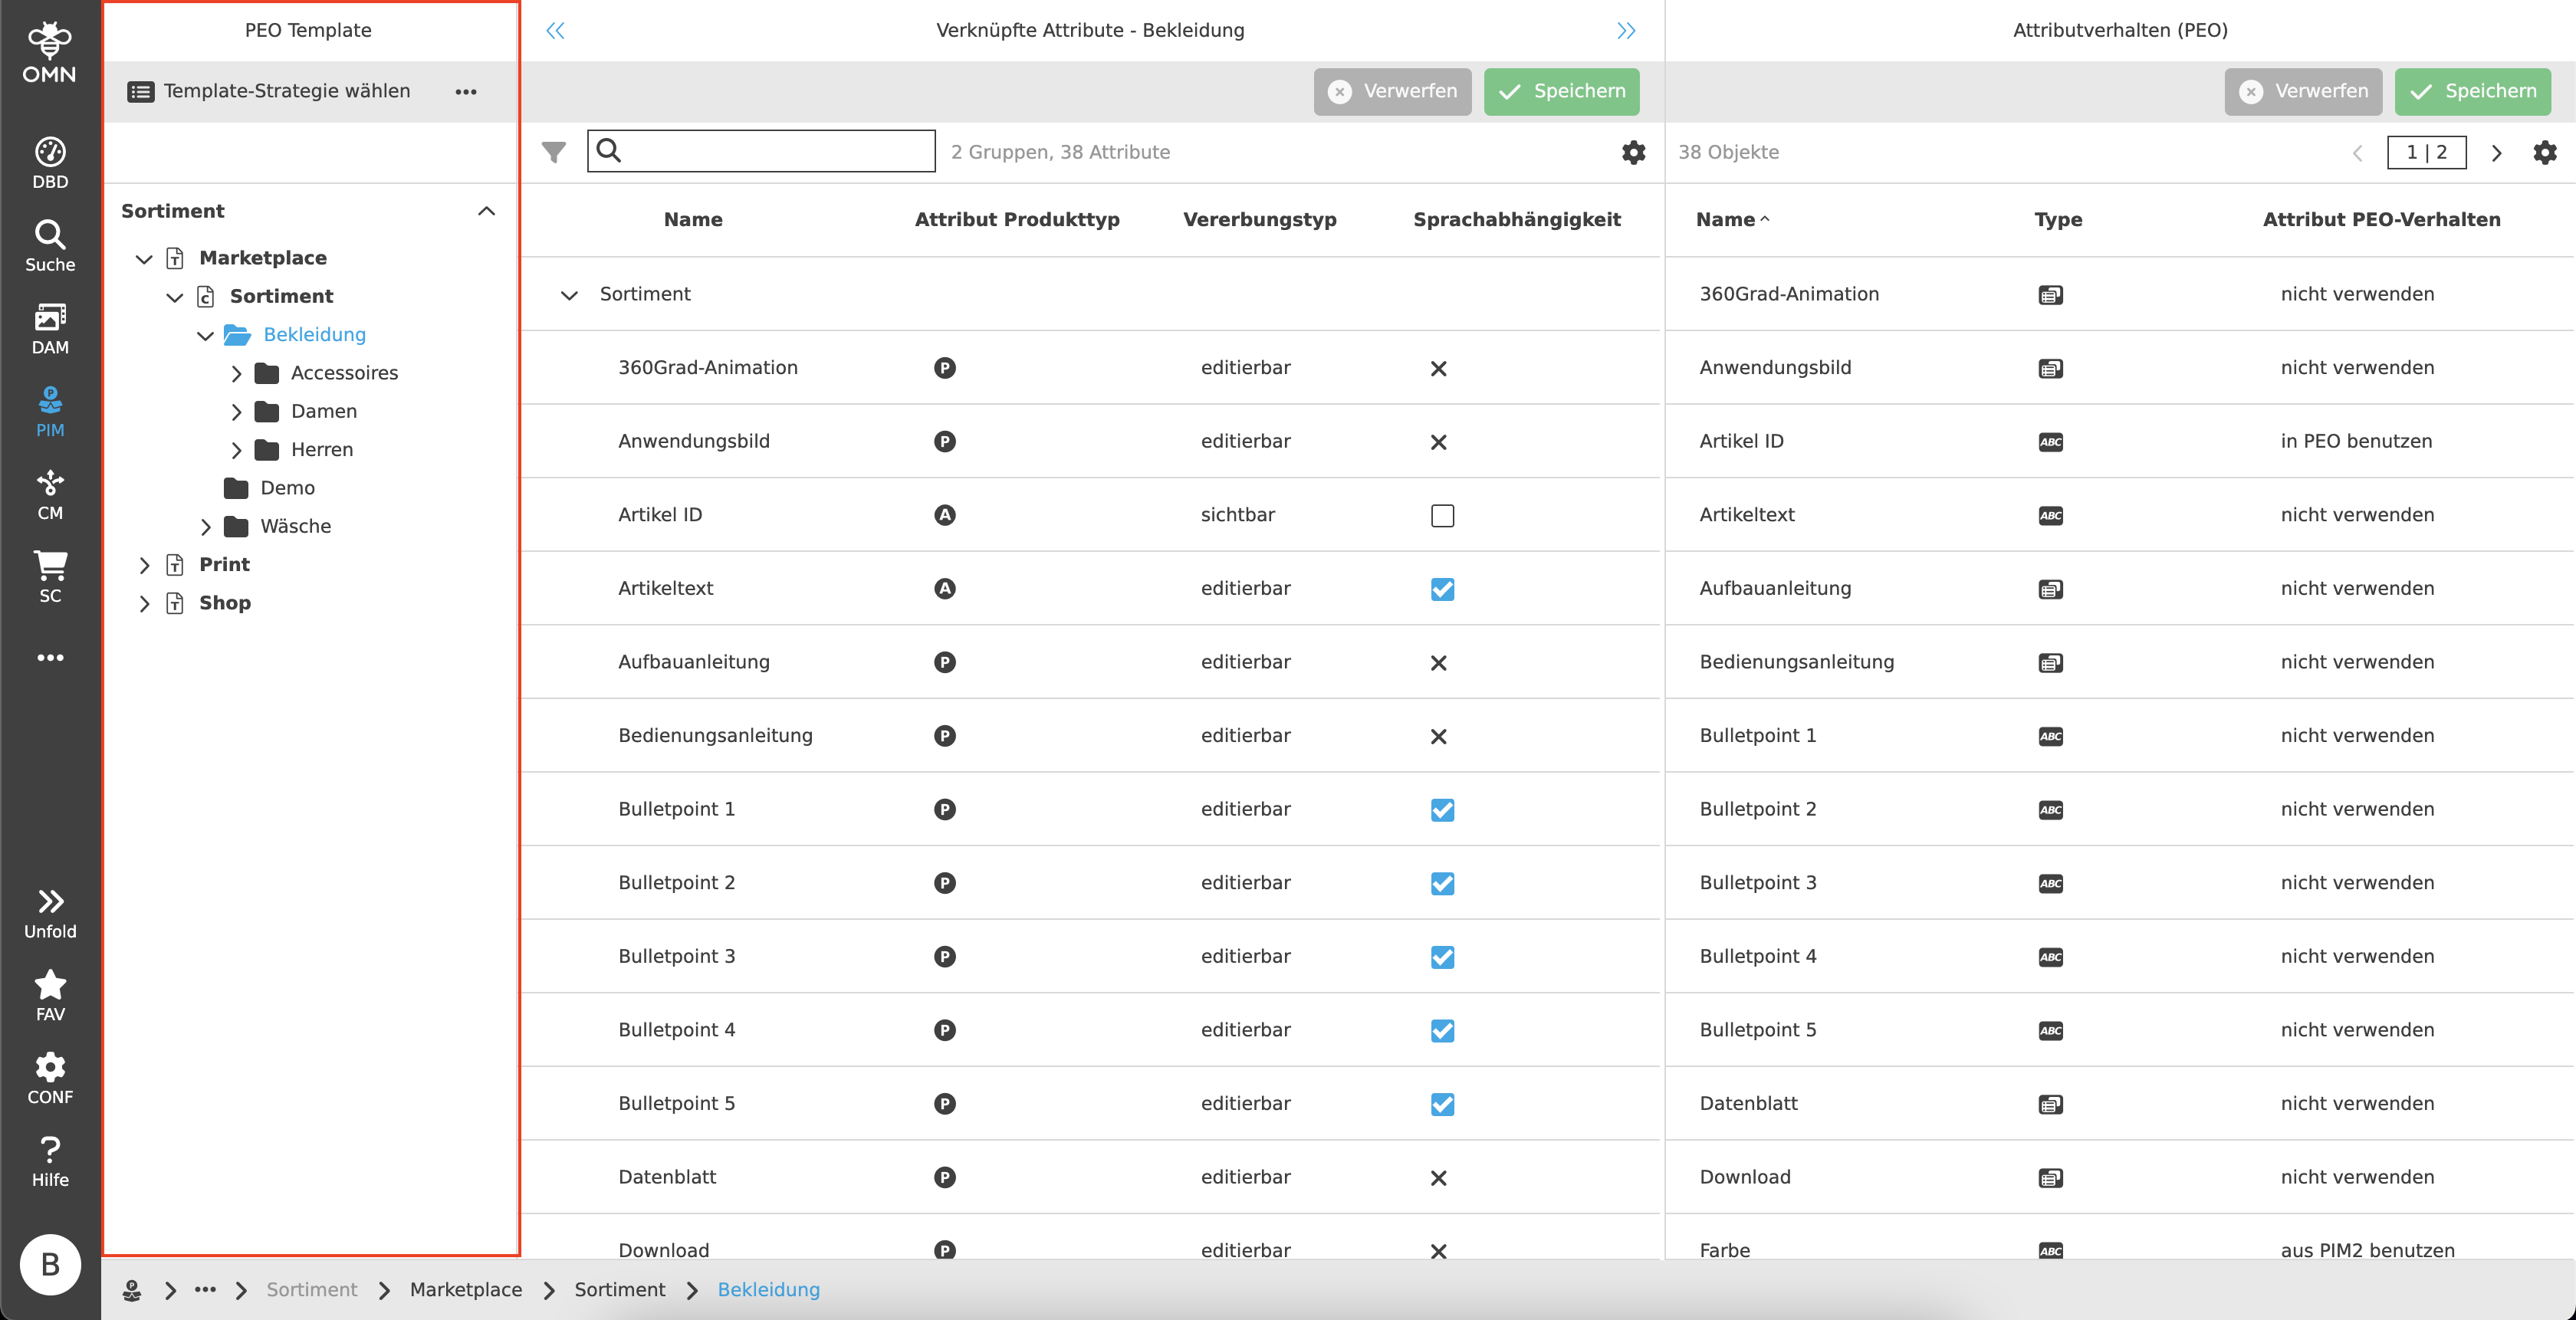Open the CM module icon

[x=50, y=494]
